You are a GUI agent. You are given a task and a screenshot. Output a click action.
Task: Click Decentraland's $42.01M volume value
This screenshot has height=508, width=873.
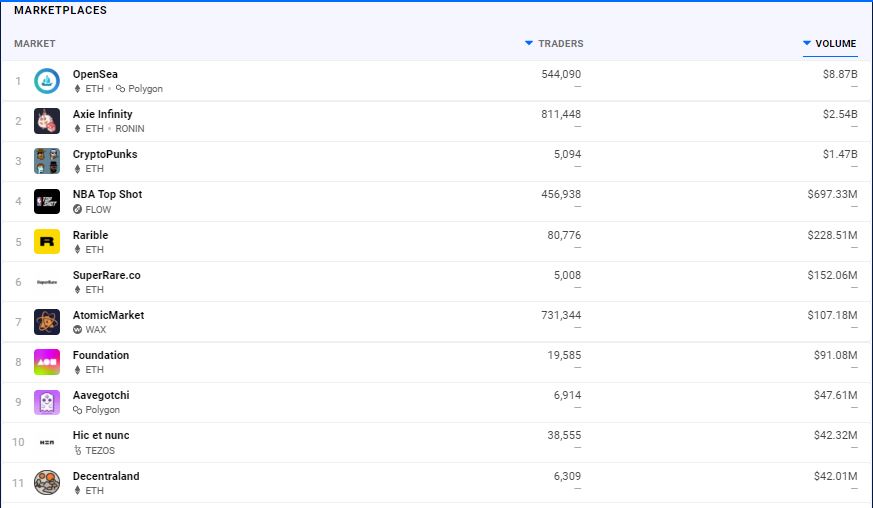[x=835, y=476]
